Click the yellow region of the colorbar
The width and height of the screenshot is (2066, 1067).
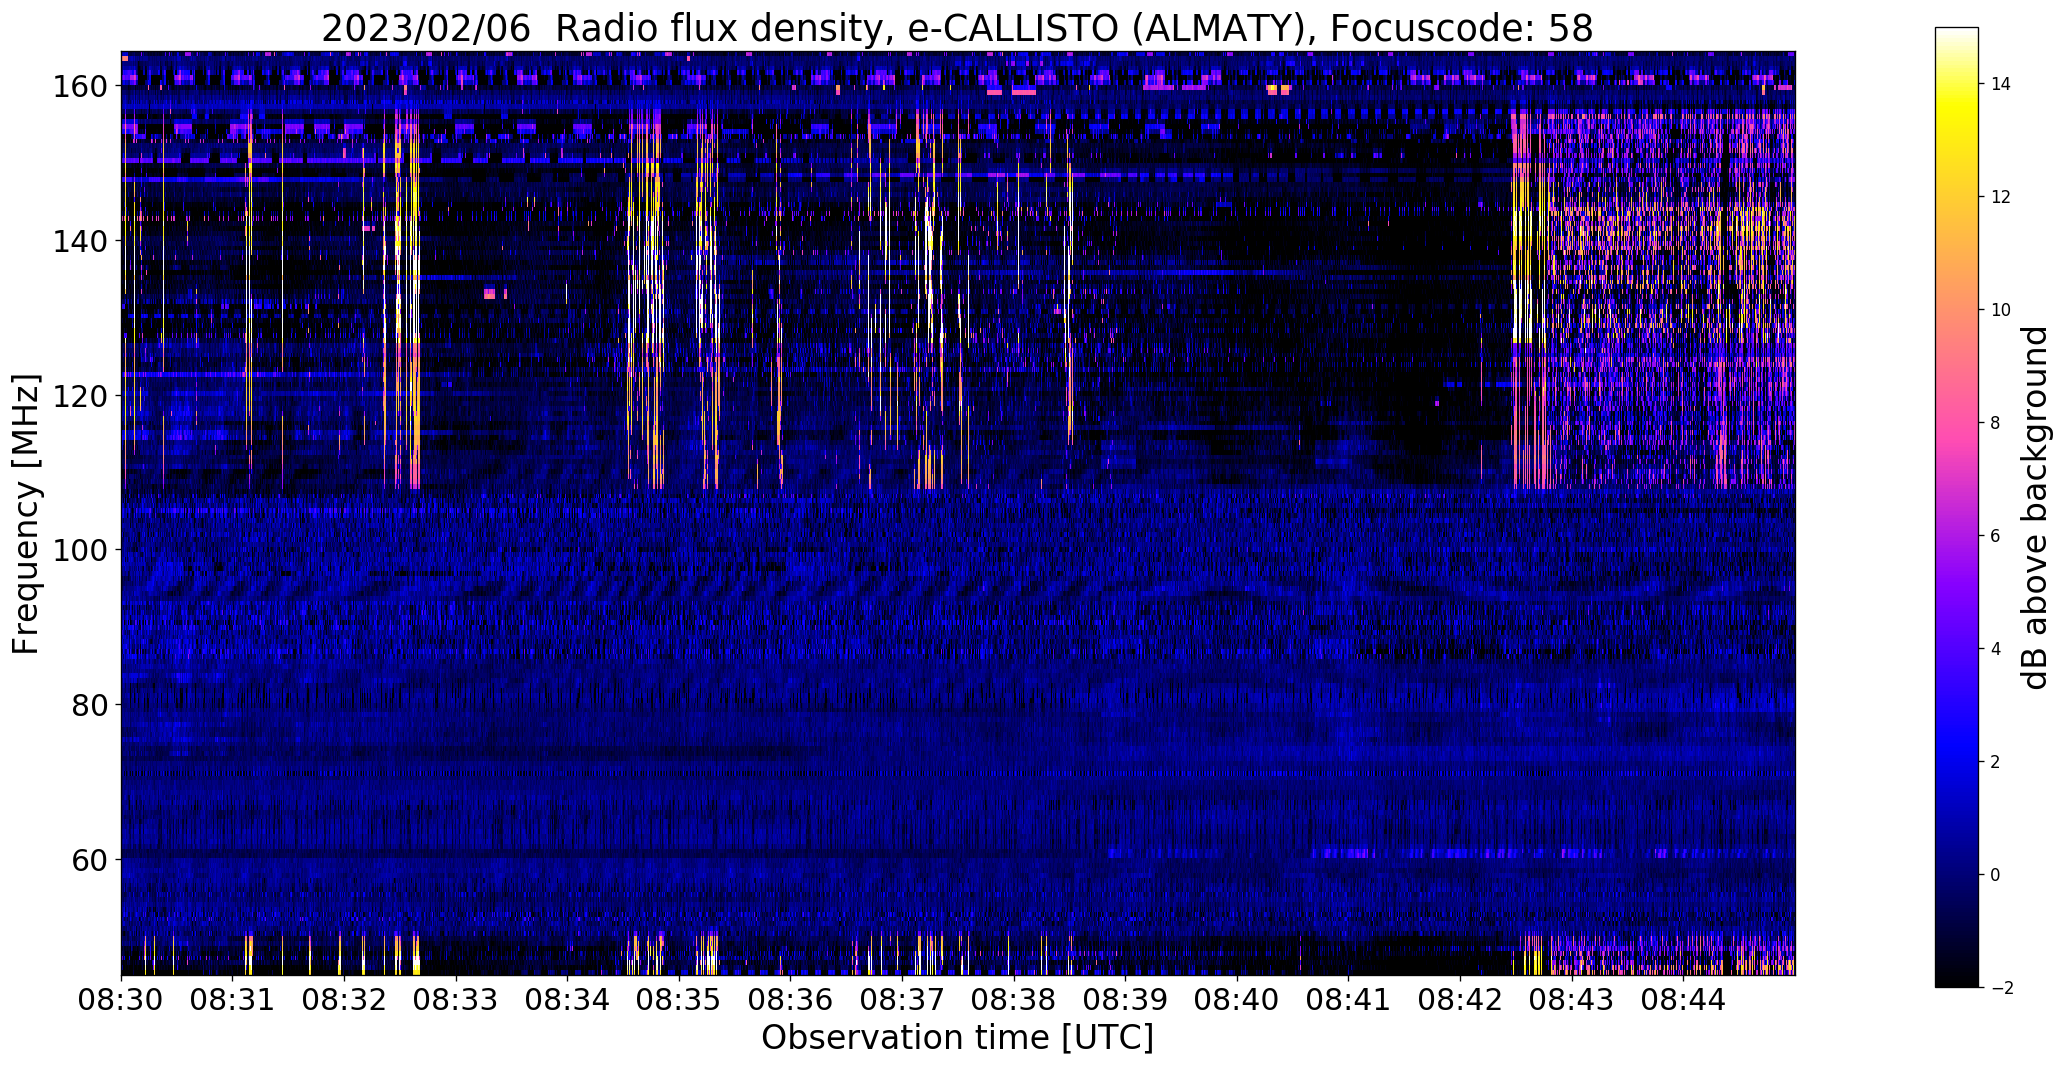pyautogui.click(x=1957, y=110)
